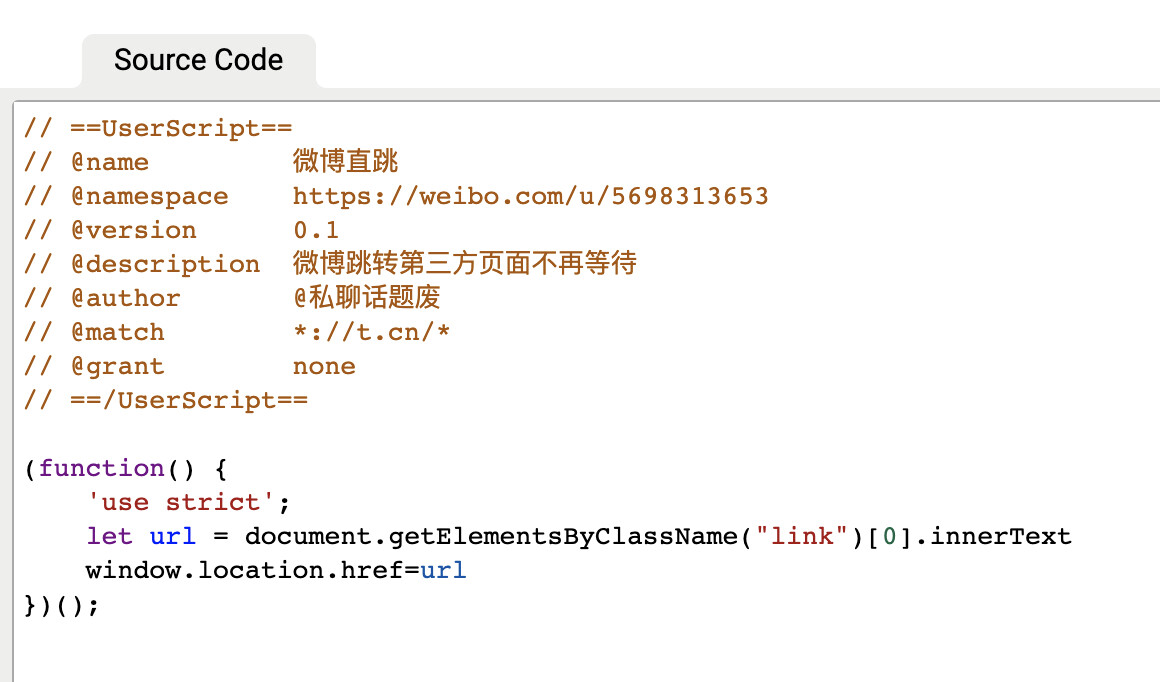Screen dimensions: 1160x682
Task: Click the grant value none
Action: tap(324, 366)
